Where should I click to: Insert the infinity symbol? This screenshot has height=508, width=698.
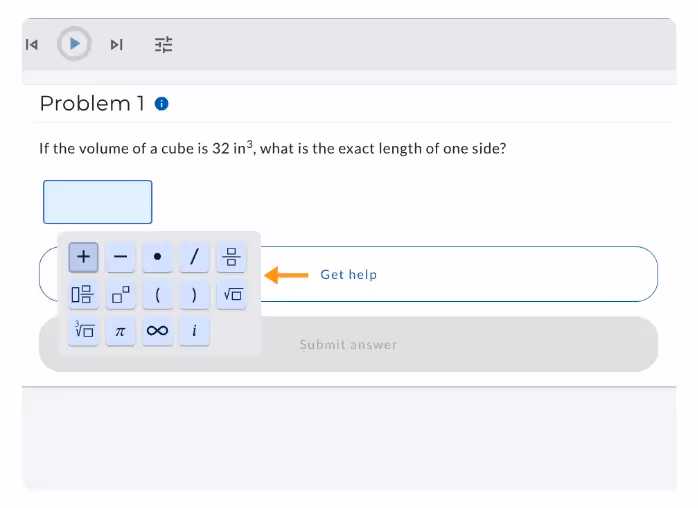[x=157, y=331]
